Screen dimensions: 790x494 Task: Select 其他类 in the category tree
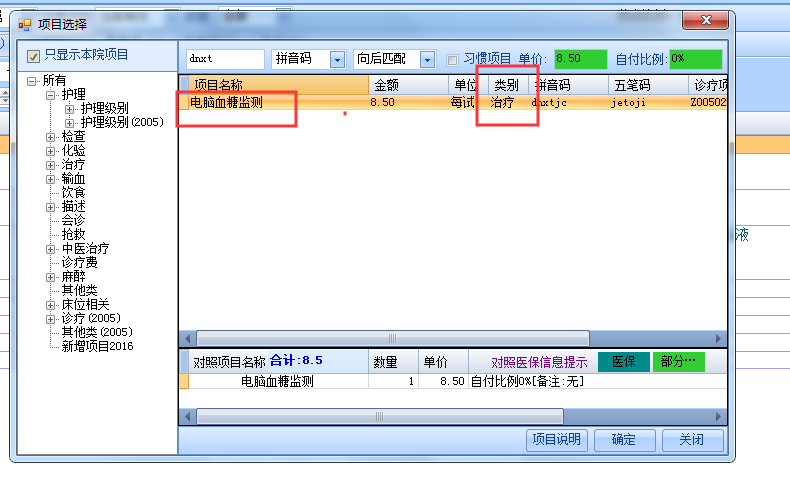[x=80, y=290]
